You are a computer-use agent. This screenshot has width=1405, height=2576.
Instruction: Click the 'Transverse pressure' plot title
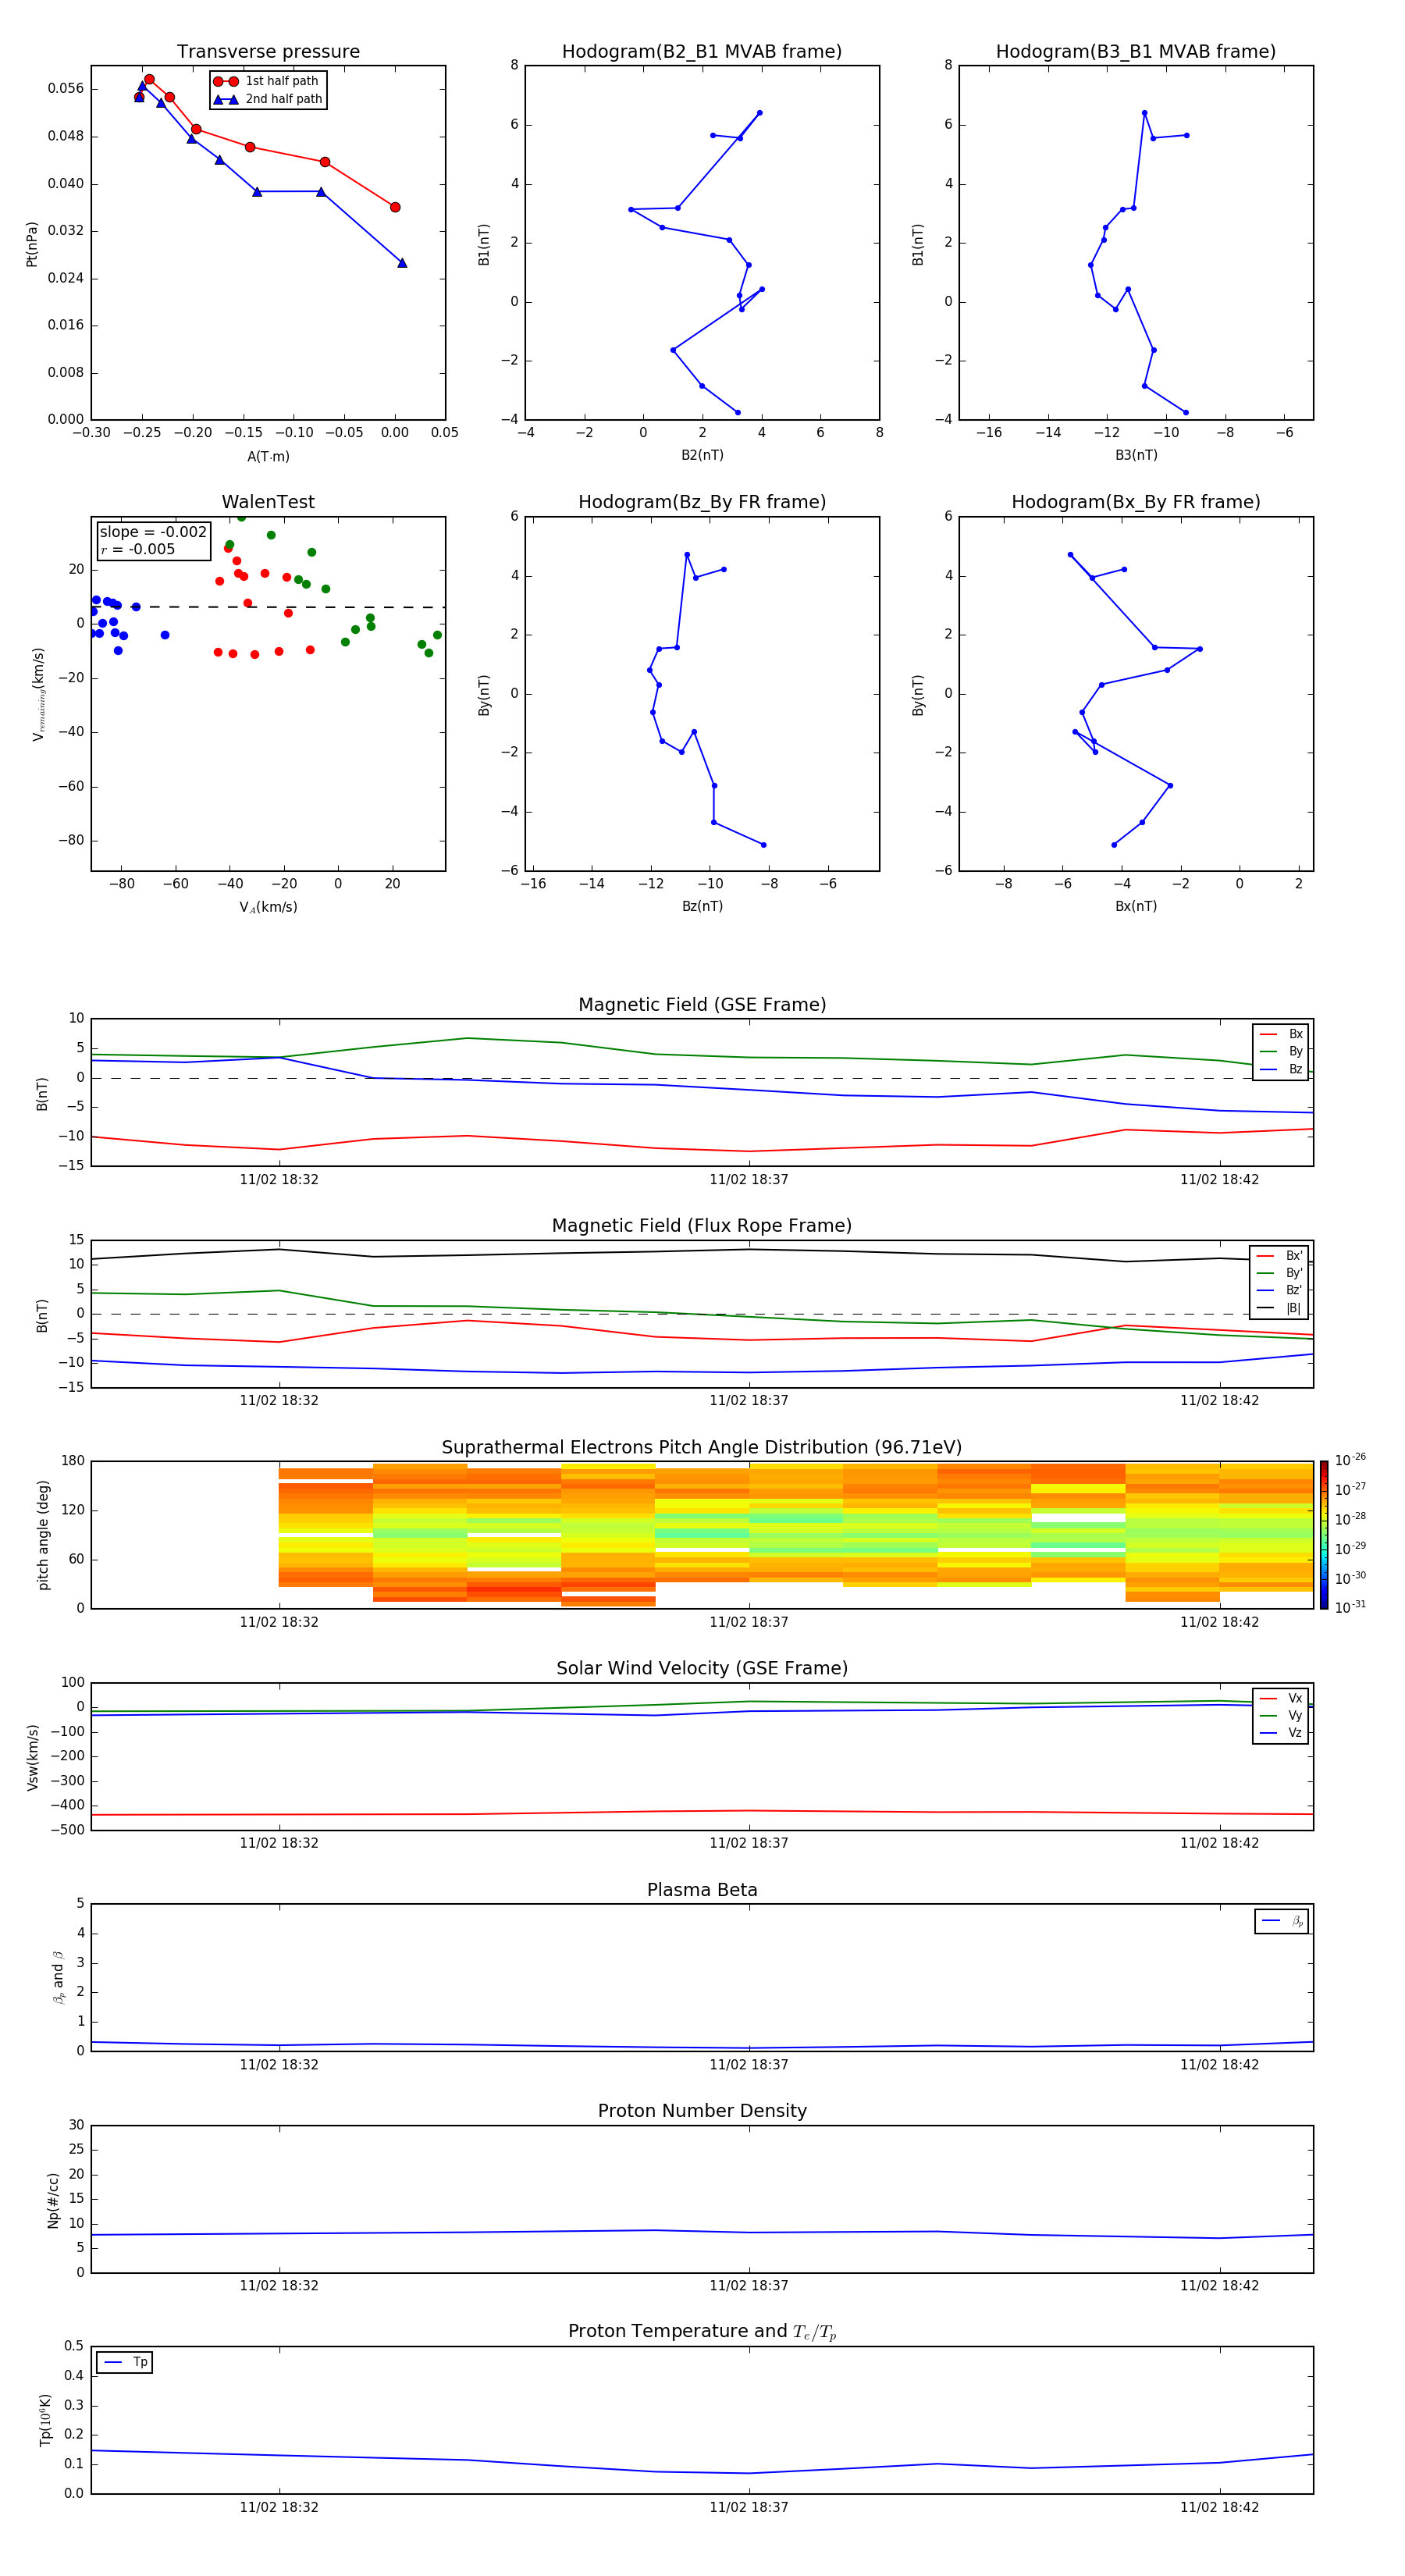pos(268,52)
